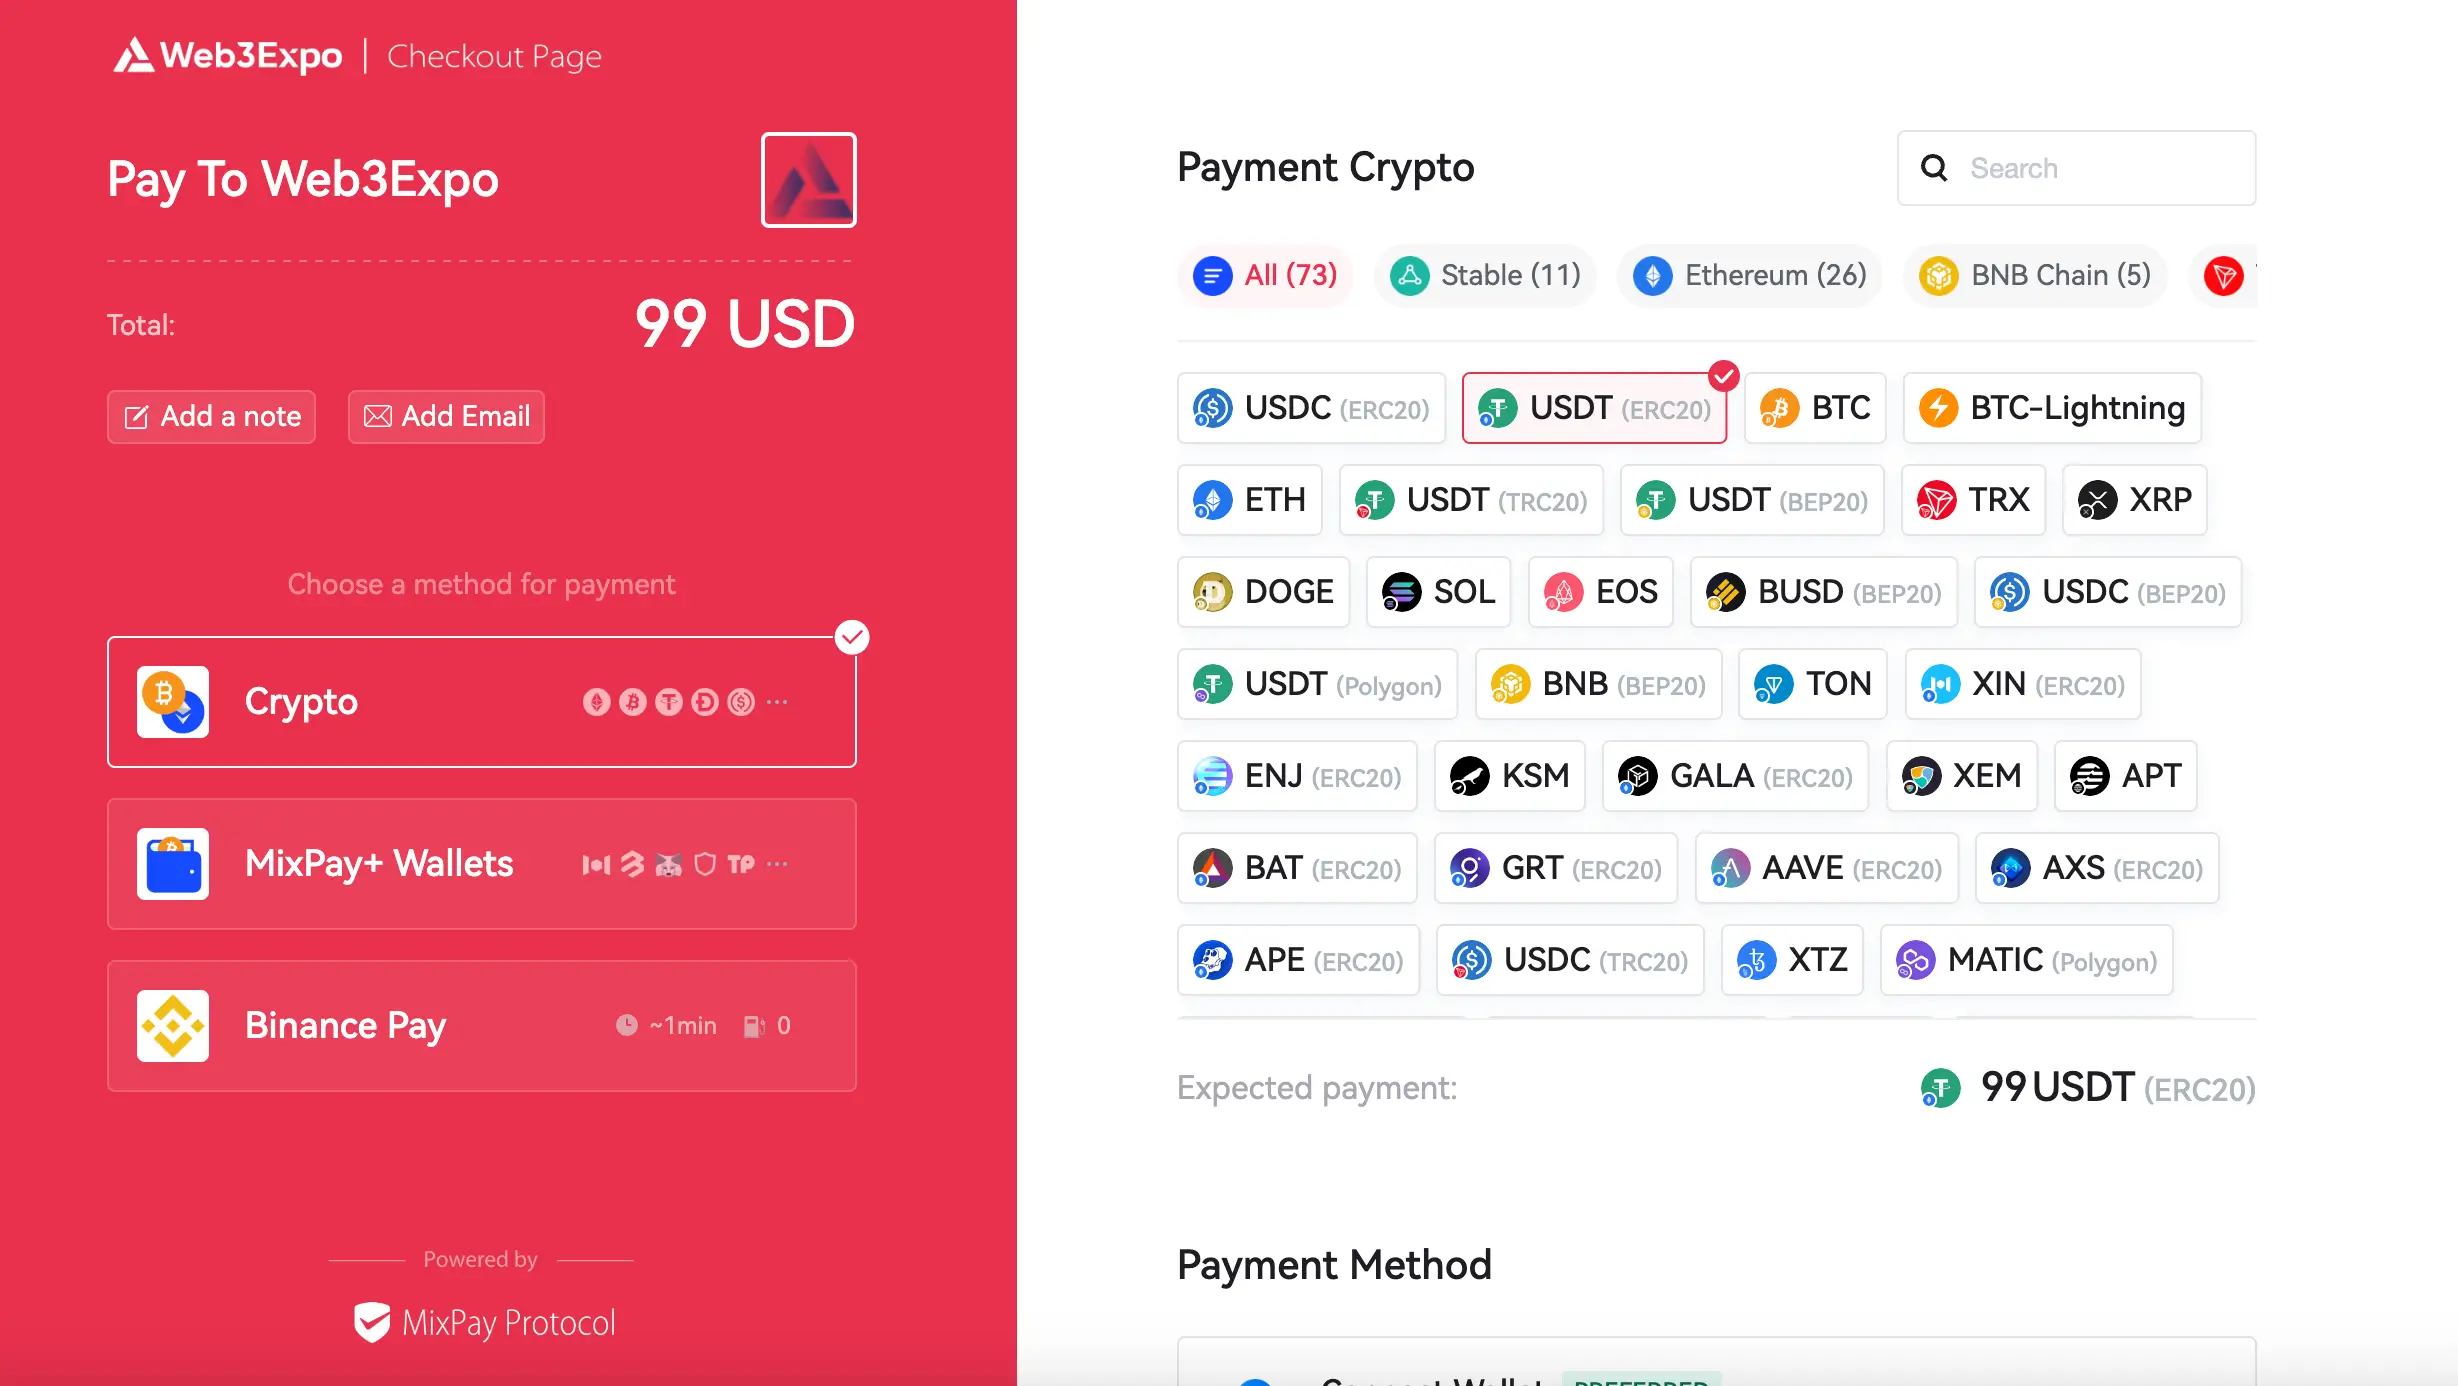
Task: Select USDT (ERC20) payment crypto
Action: tap(1594, 407)
